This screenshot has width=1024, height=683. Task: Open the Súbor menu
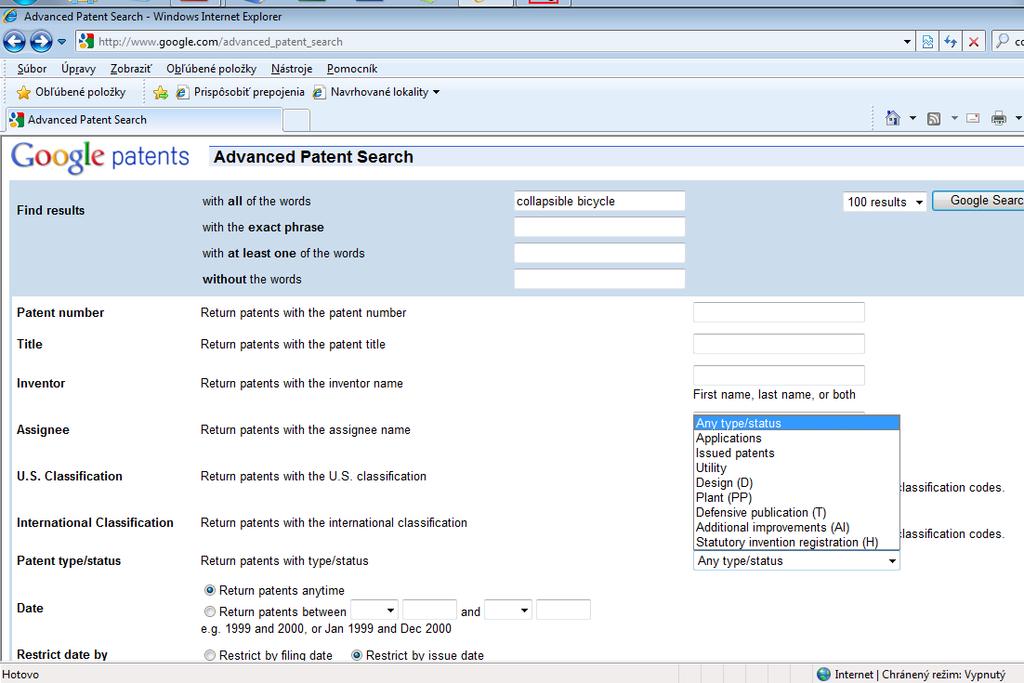31,69
